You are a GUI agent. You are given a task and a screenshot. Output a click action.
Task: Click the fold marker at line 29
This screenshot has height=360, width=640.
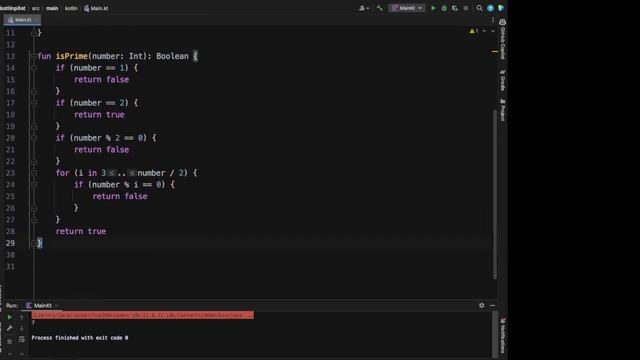[34, 243]
